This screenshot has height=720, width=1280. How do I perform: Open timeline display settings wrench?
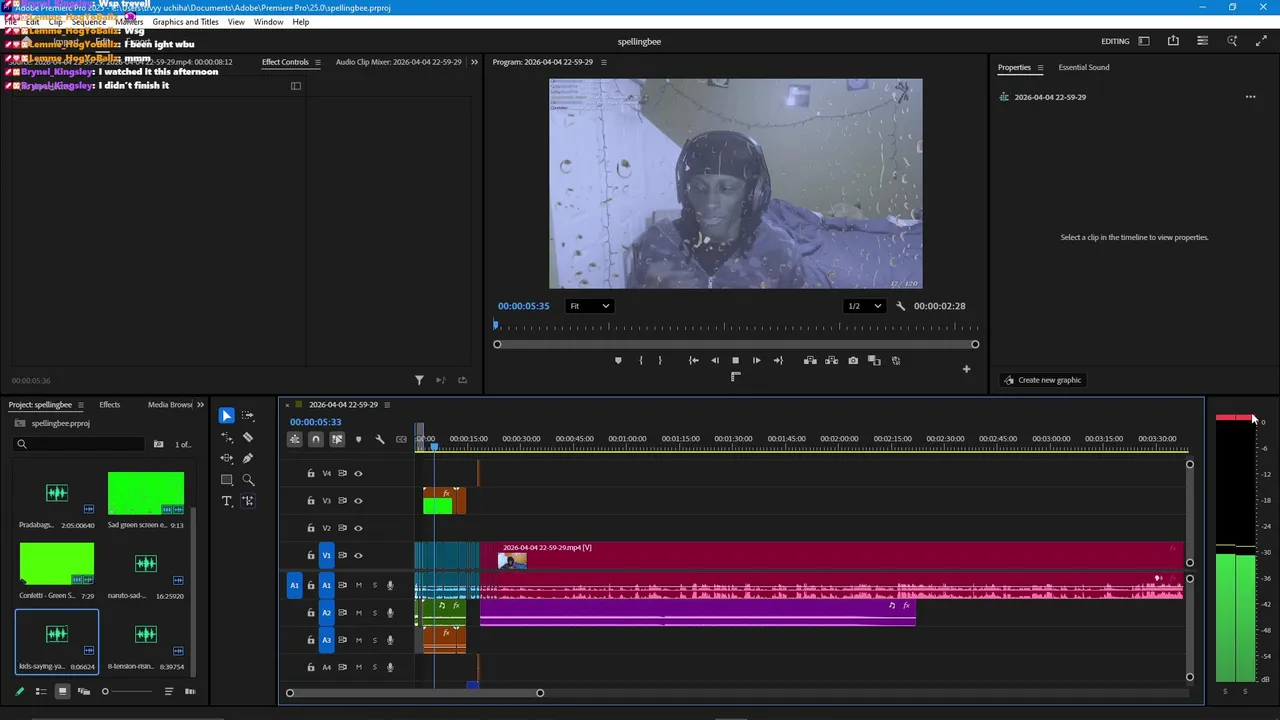(x=380, y=439)
